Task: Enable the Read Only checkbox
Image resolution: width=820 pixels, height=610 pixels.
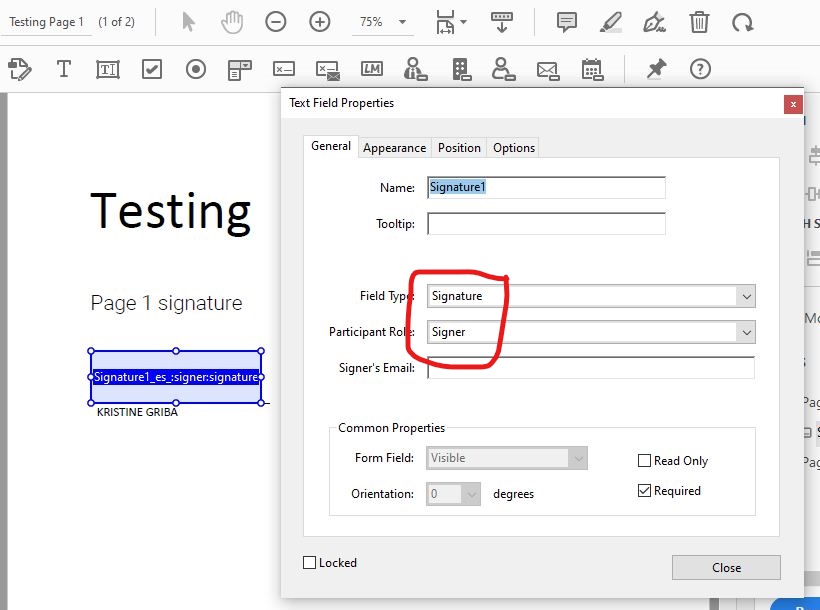Action: [644, 461]
